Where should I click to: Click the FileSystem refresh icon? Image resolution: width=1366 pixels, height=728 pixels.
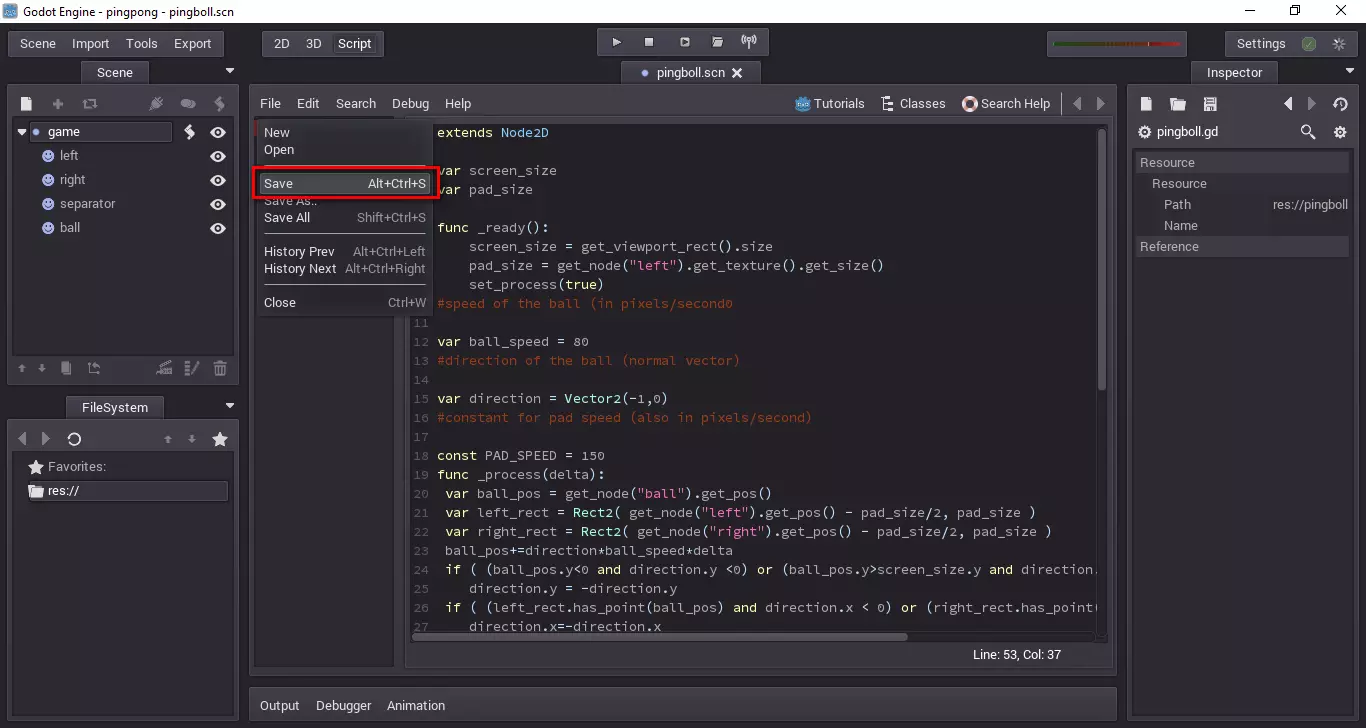click(74, 439)
